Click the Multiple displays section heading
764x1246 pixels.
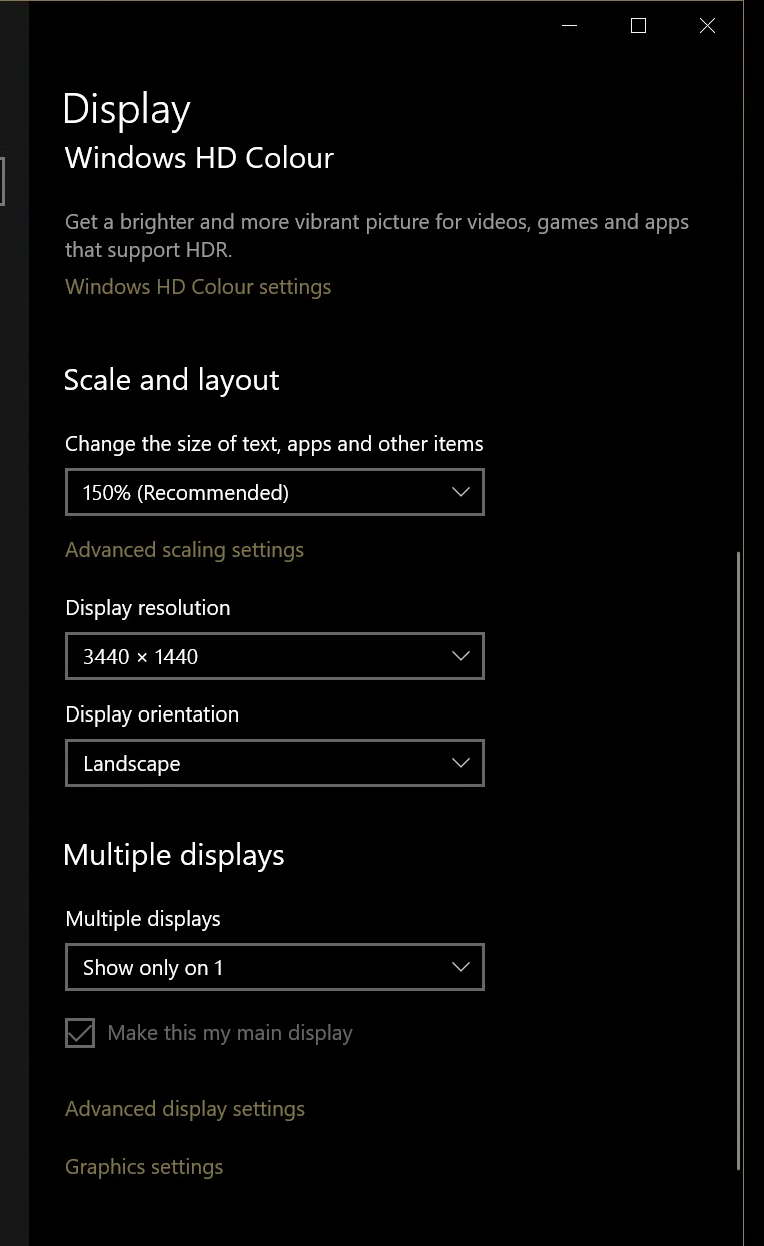174,855
